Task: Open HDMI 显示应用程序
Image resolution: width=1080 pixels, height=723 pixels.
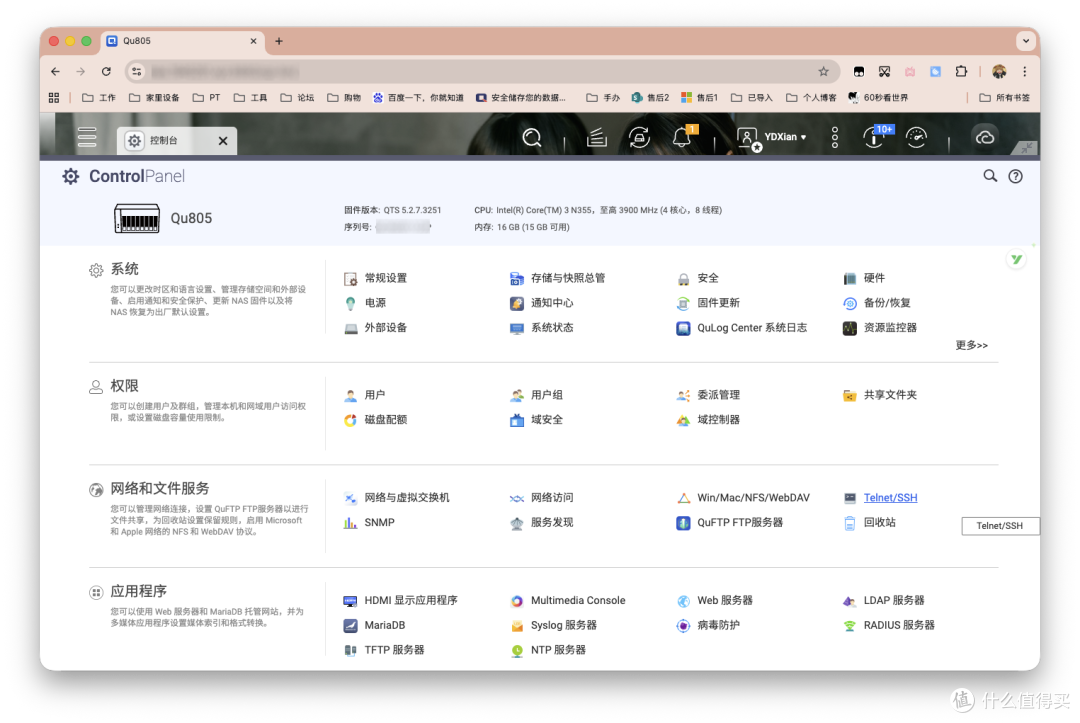Action: point(400,600)
